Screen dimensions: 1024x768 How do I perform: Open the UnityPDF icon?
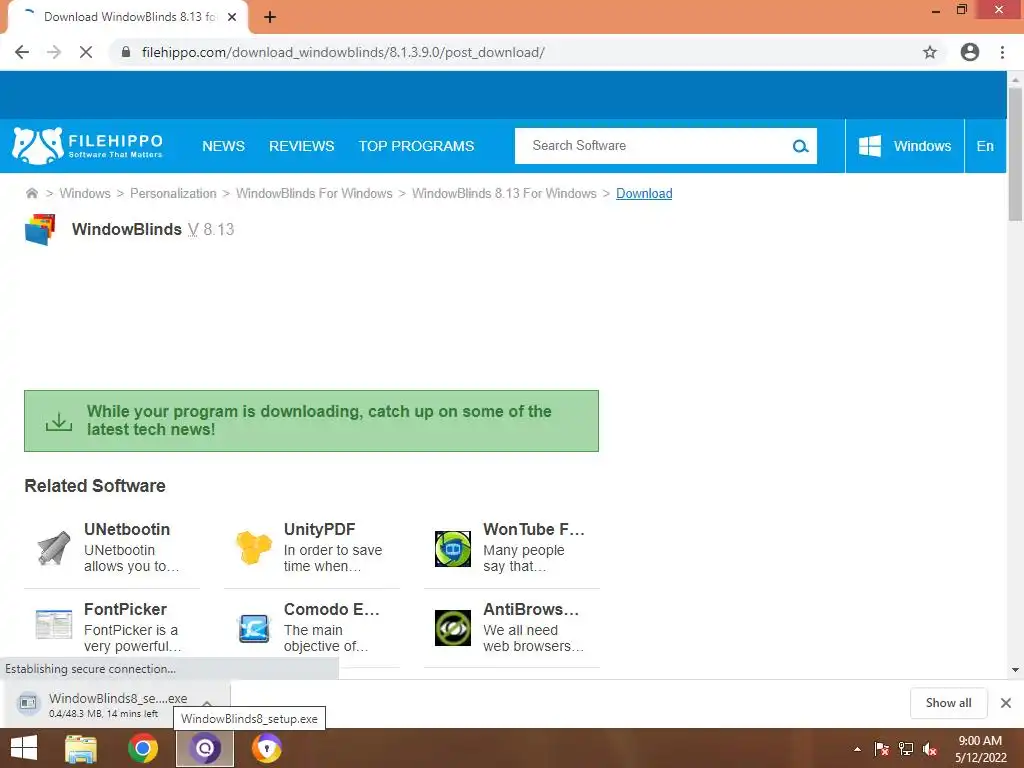(253, 547)
